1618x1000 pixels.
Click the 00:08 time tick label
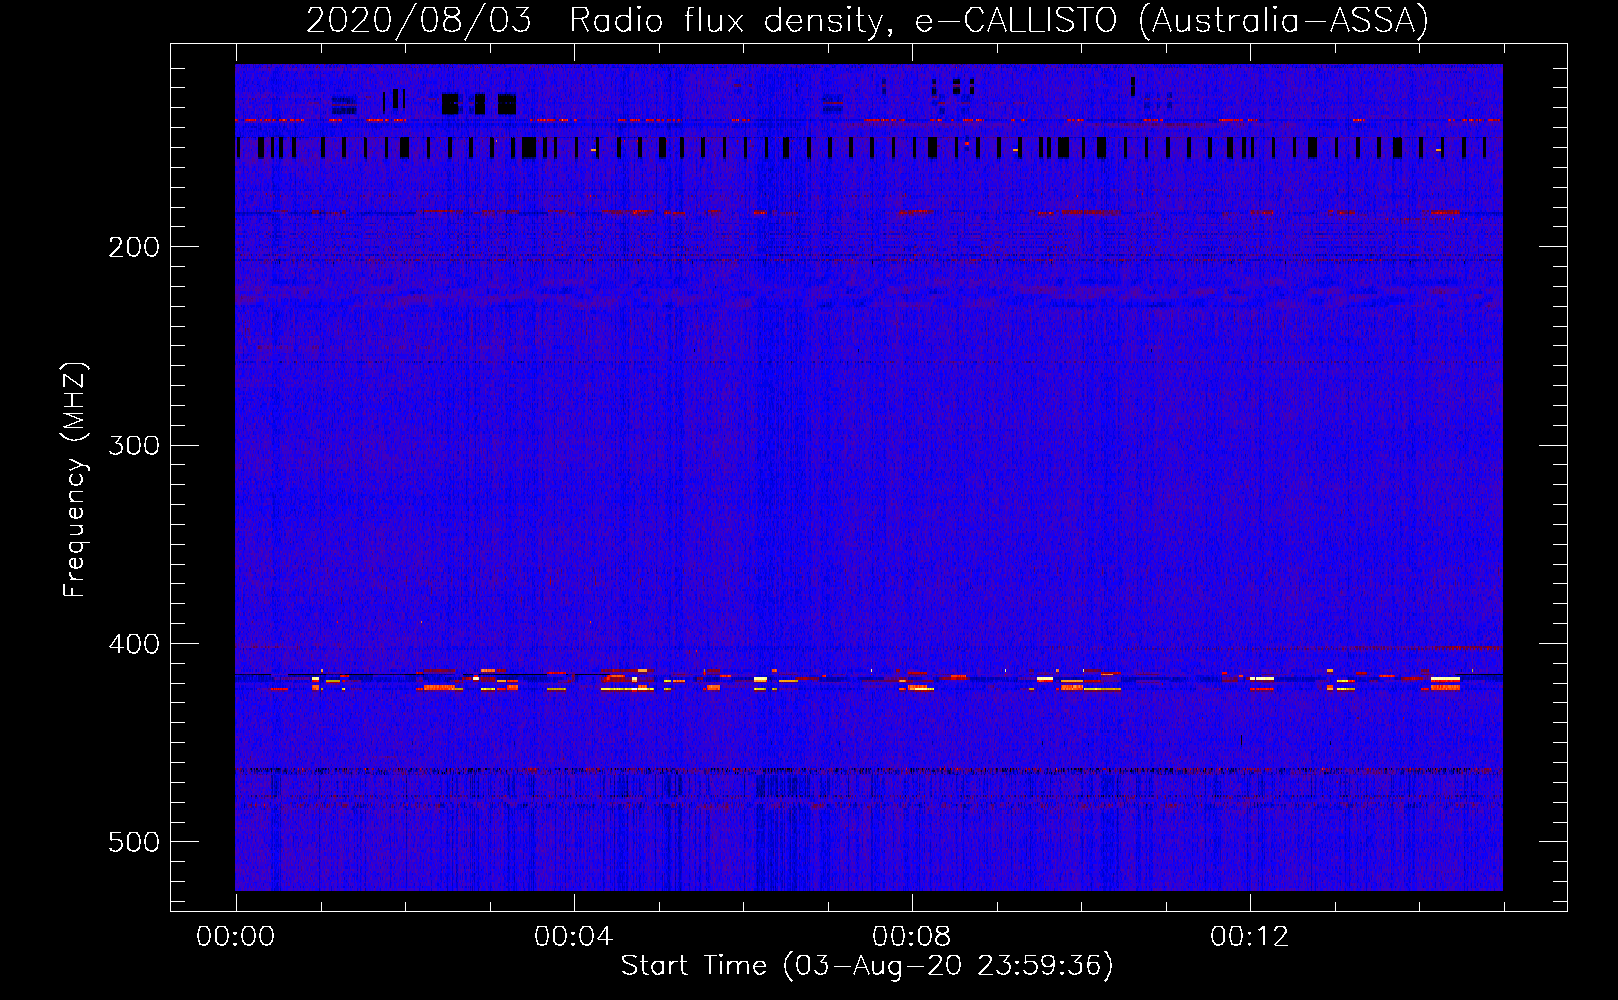[x=911, y=937]
